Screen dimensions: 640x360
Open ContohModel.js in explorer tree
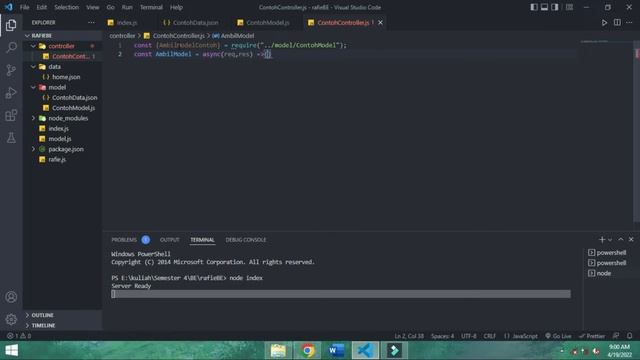(62, 108)
